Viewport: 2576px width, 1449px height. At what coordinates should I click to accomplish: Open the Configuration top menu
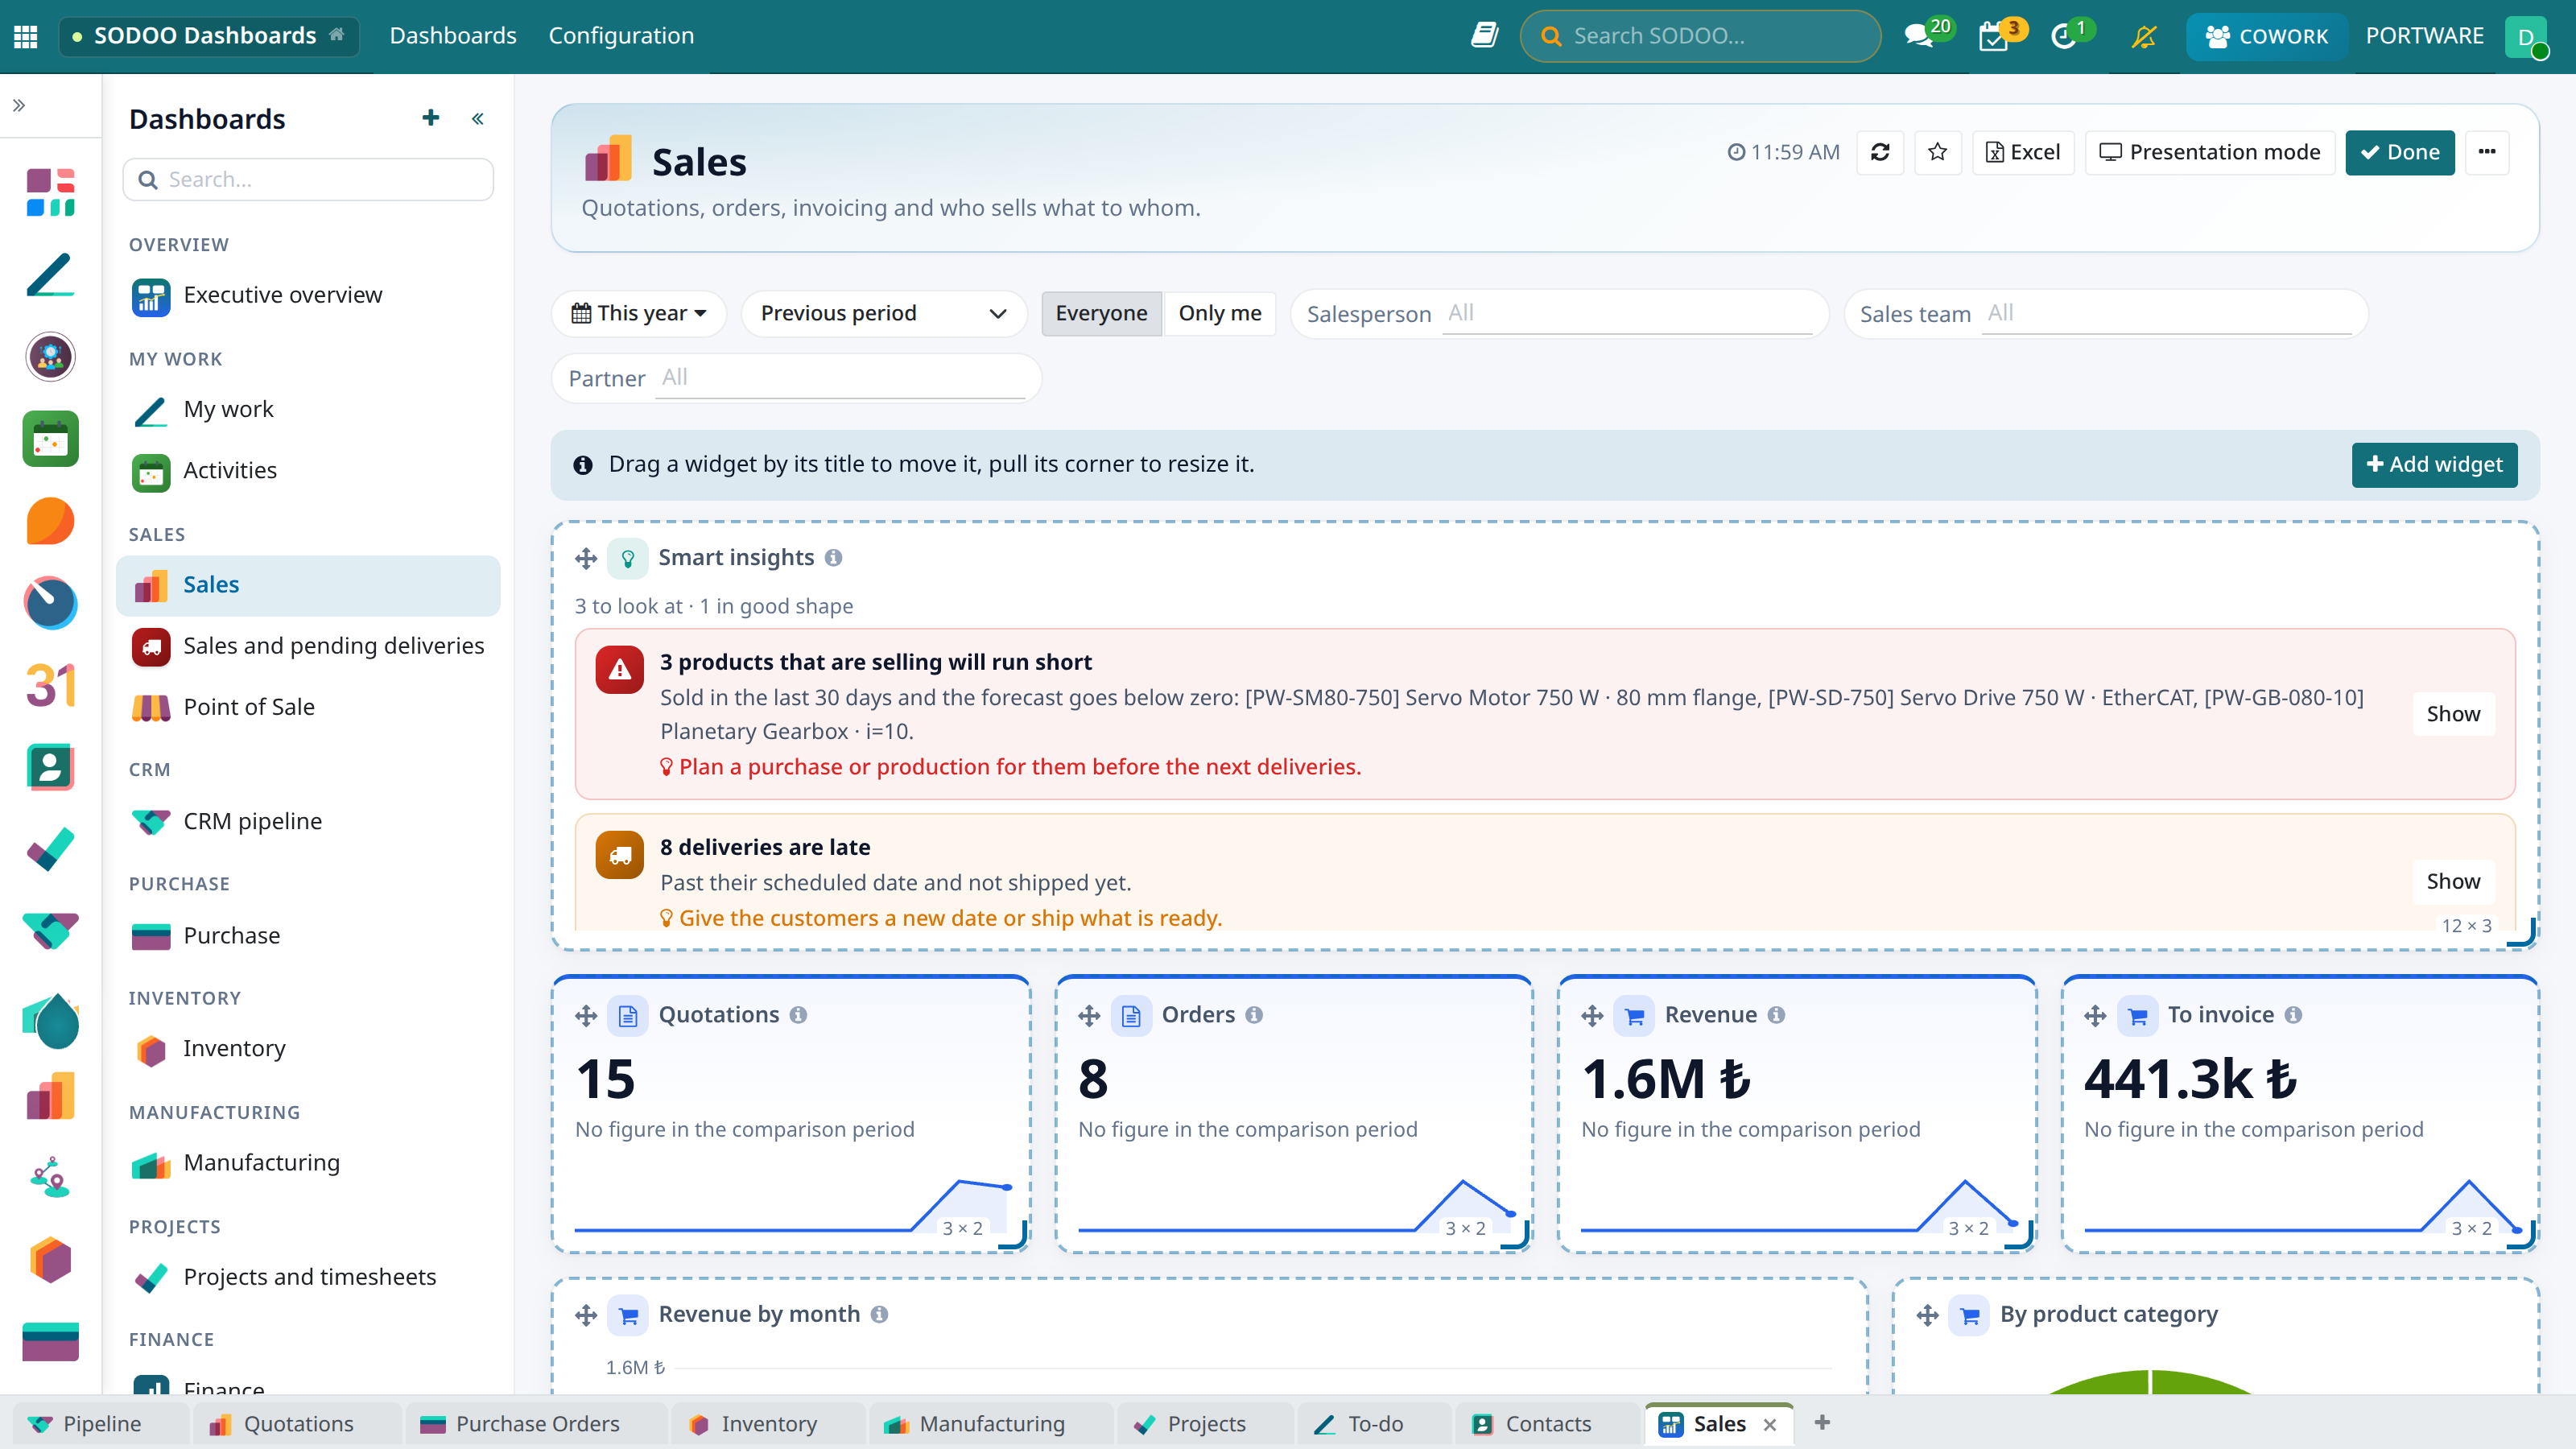(x=621, y=36)
